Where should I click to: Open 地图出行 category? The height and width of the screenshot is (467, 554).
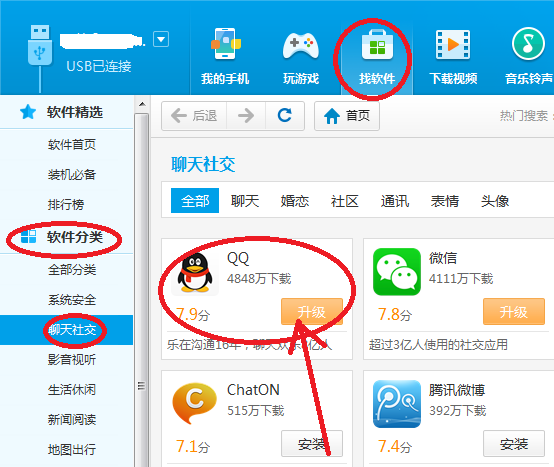pyautogui.click(x=72, y=450)
